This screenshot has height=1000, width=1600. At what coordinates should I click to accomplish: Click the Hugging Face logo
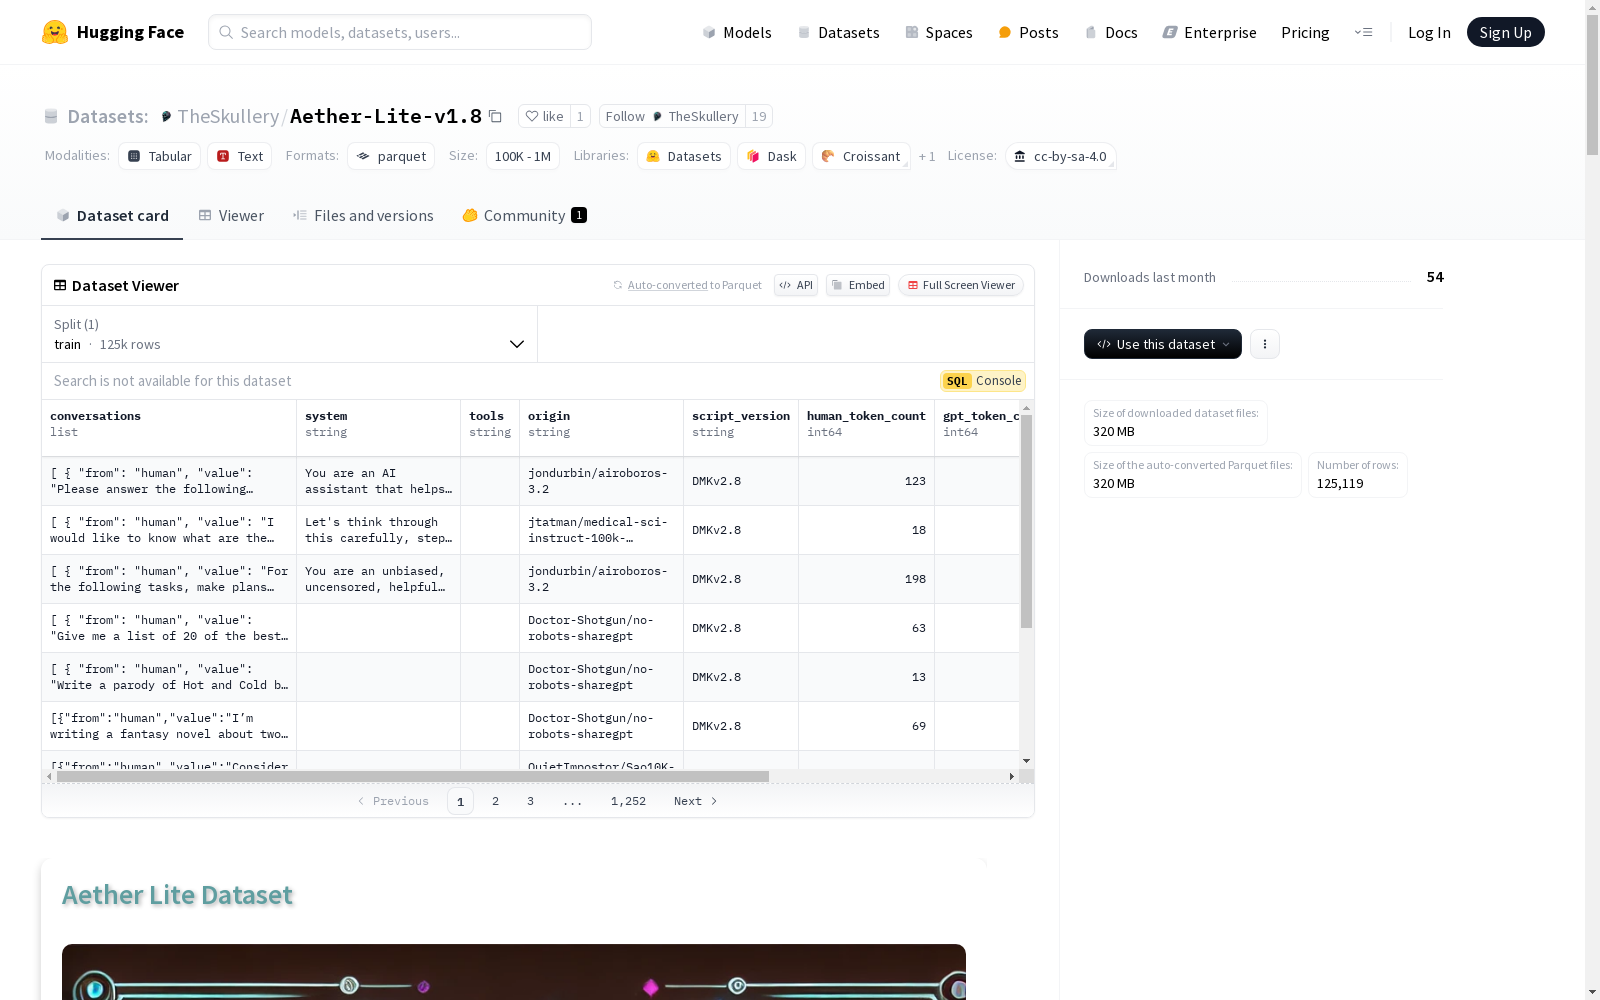tap(112, 32)
